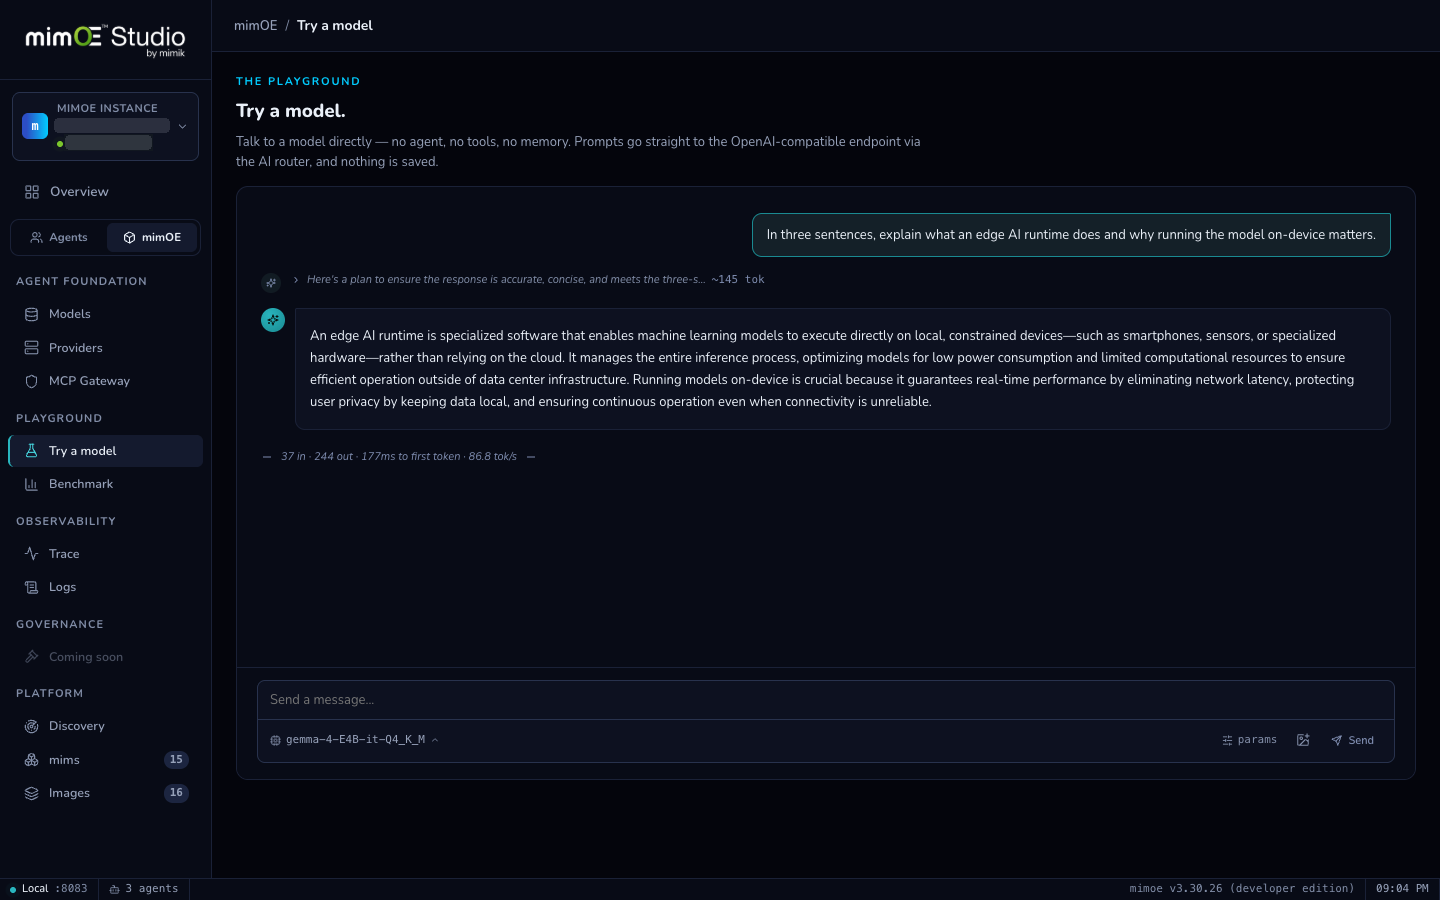The image size is (1440, 900).
Task: Click the "Try a model." heading
Action: [x=291, y=111]
